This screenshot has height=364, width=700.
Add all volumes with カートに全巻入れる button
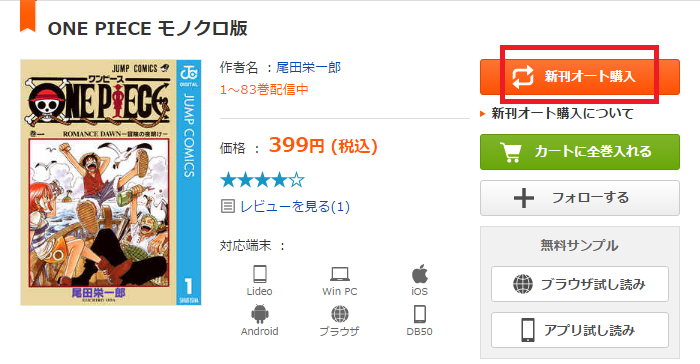[579, 152]
